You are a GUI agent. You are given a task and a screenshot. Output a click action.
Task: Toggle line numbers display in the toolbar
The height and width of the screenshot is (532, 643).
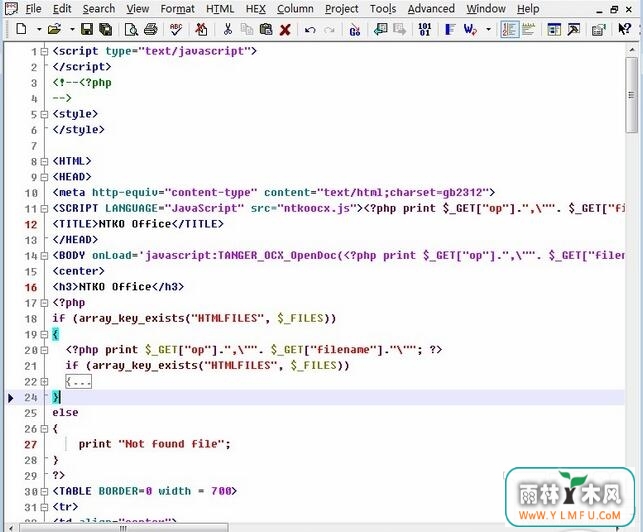point(510,29)
